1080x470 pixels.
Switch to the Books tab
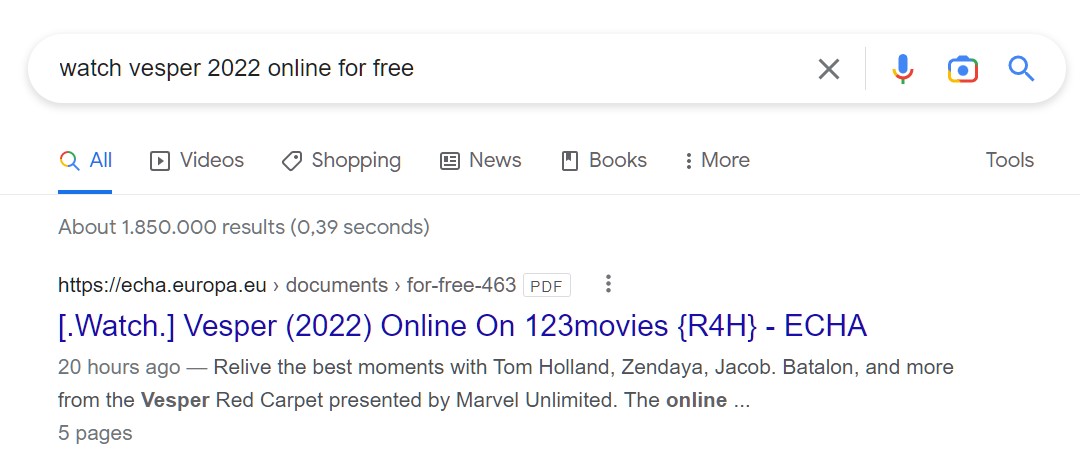[604, 161]
